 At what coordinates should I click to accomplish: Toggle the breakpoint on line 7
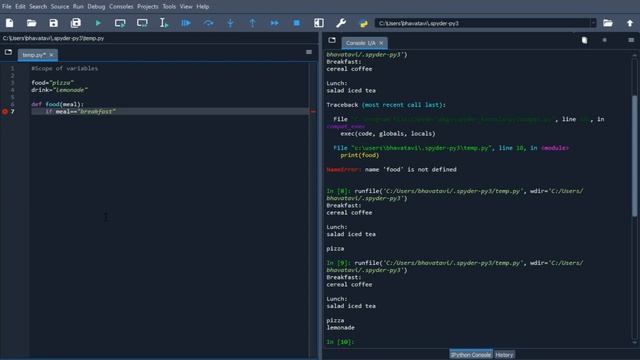[5, 111]
